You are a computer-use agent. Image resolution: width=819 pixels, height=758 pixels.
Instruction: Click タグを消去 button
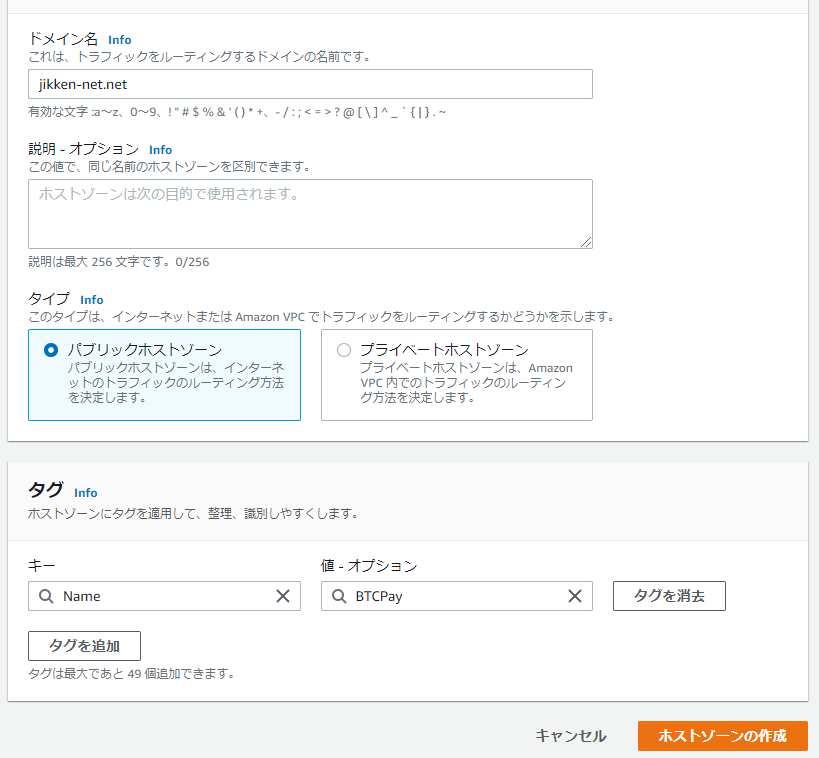(x=669, y=596)
